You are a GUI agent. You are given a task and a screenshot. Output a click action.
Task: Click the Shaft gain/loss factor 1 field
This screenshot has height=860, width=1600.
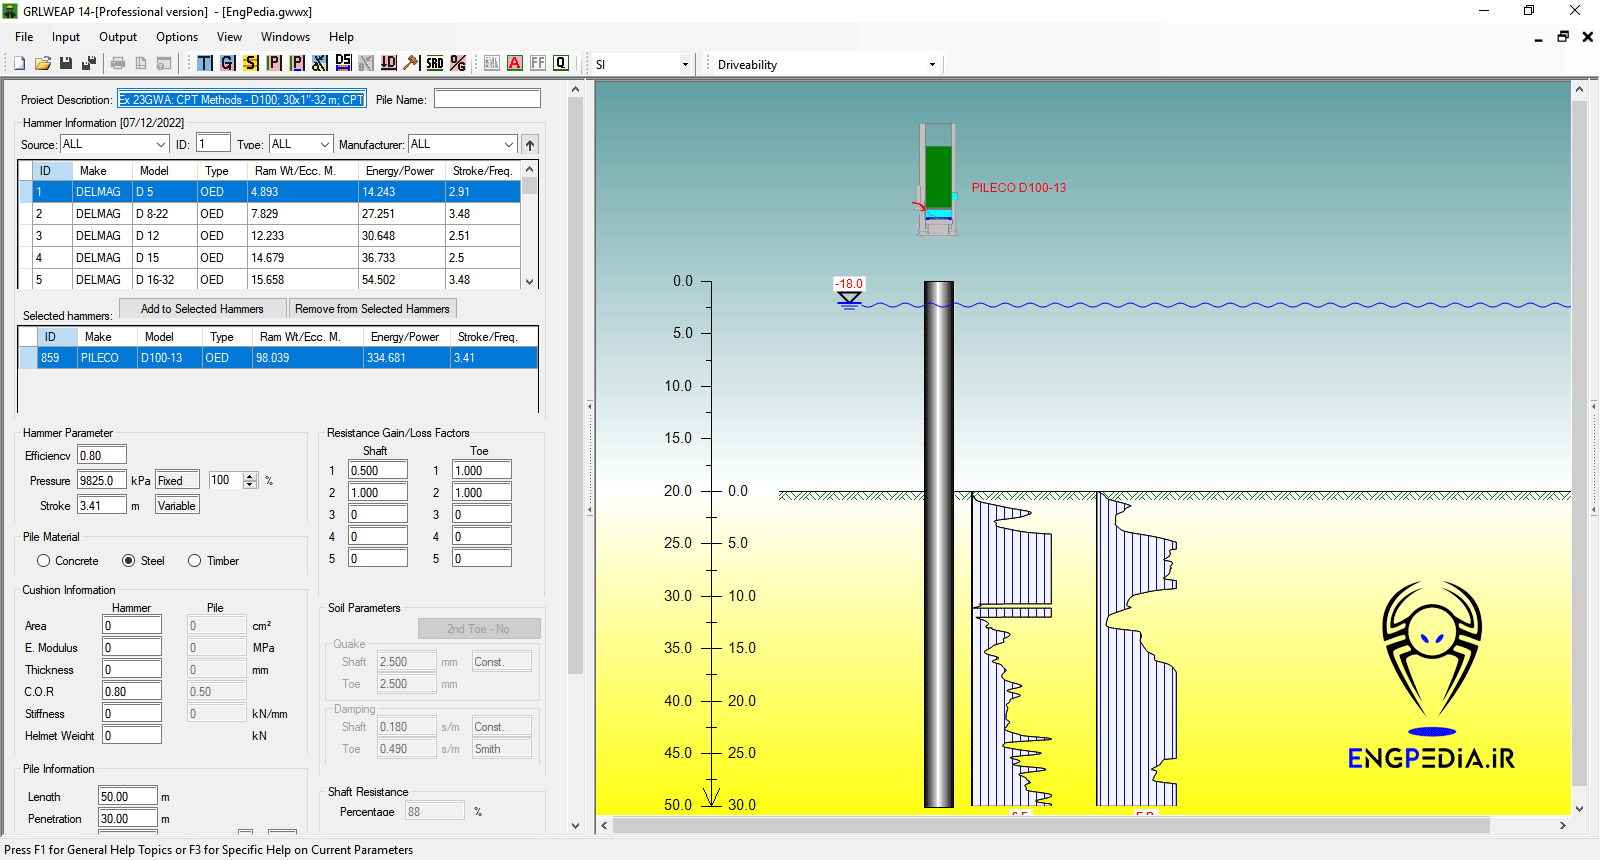(x=378, y=470)
